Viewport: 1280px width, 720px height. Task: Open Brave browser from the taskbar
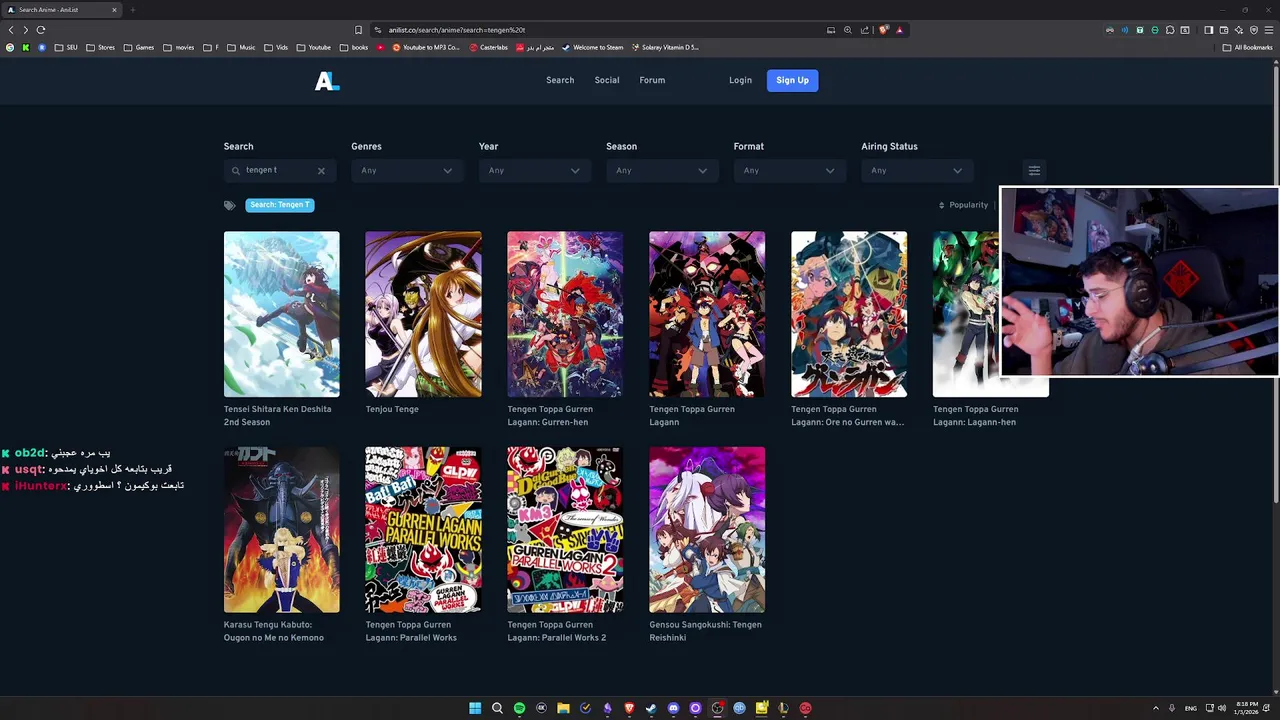pos(629,708)
